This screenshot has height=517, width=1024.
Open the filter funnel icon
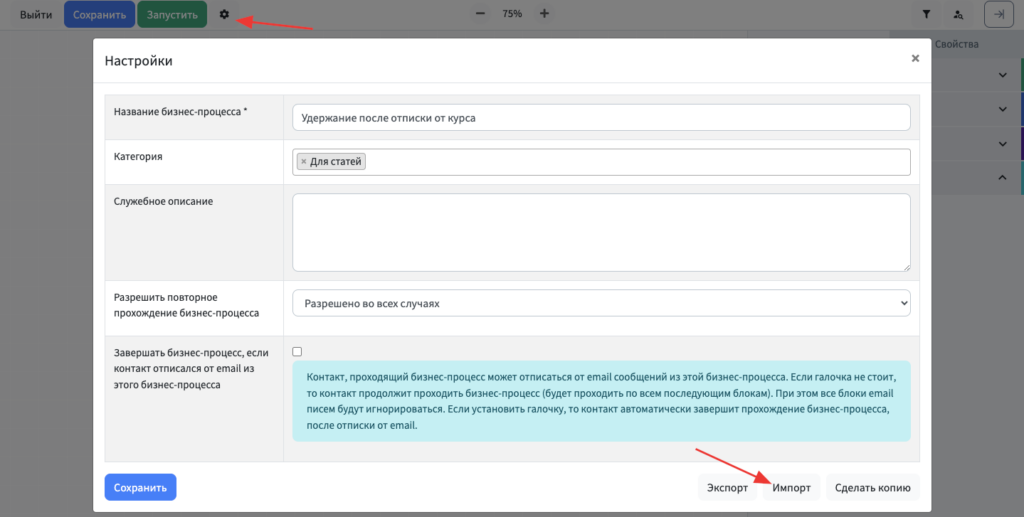click(926, 15)
